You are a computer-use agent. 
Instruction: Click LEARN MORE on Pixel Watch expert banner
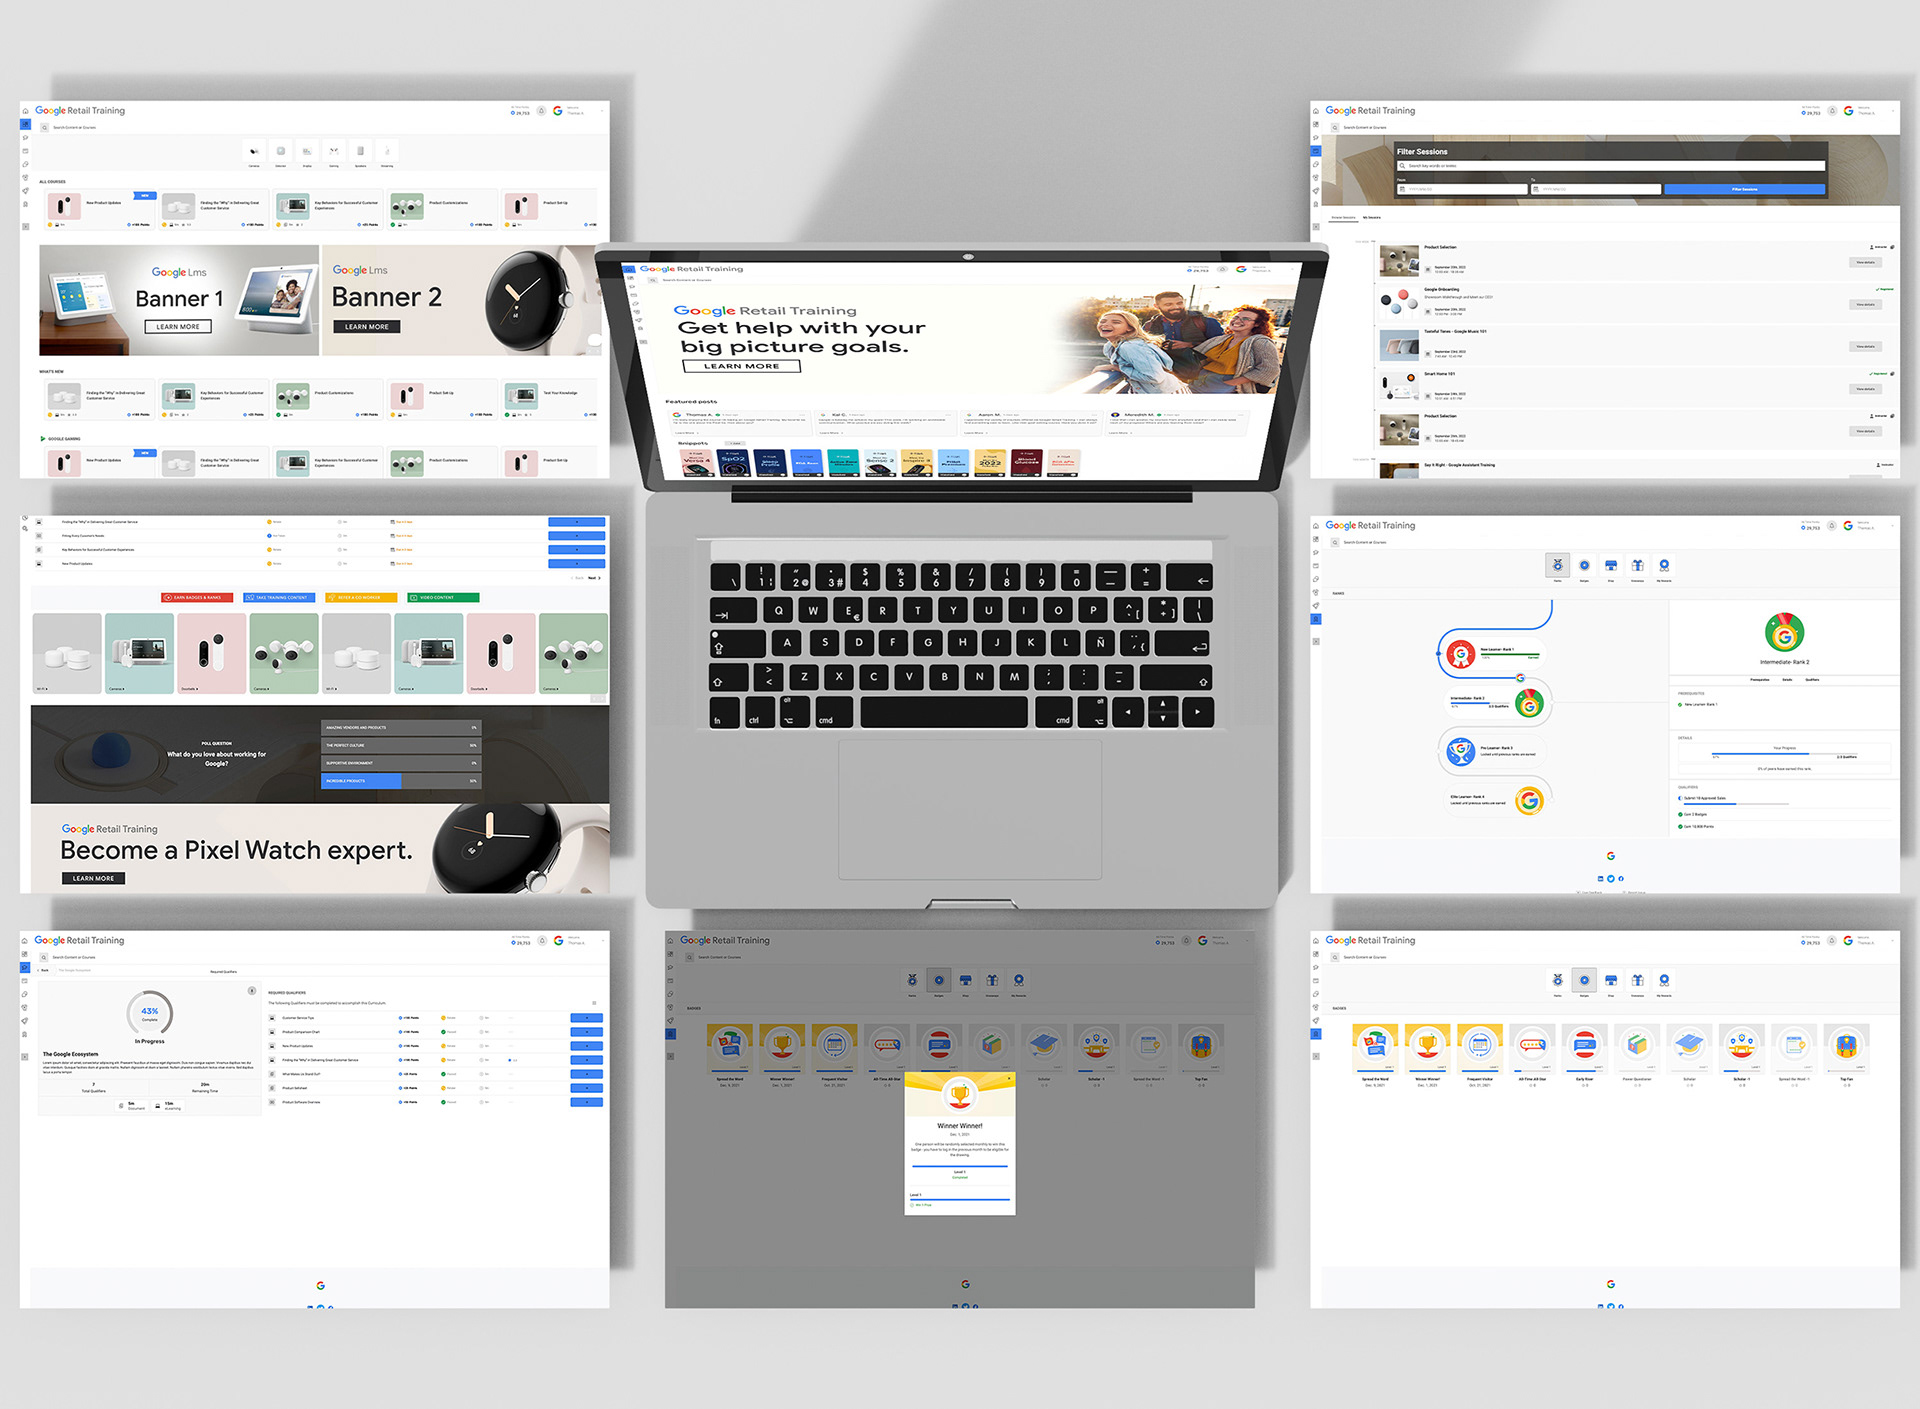click(x=93, y=879)
